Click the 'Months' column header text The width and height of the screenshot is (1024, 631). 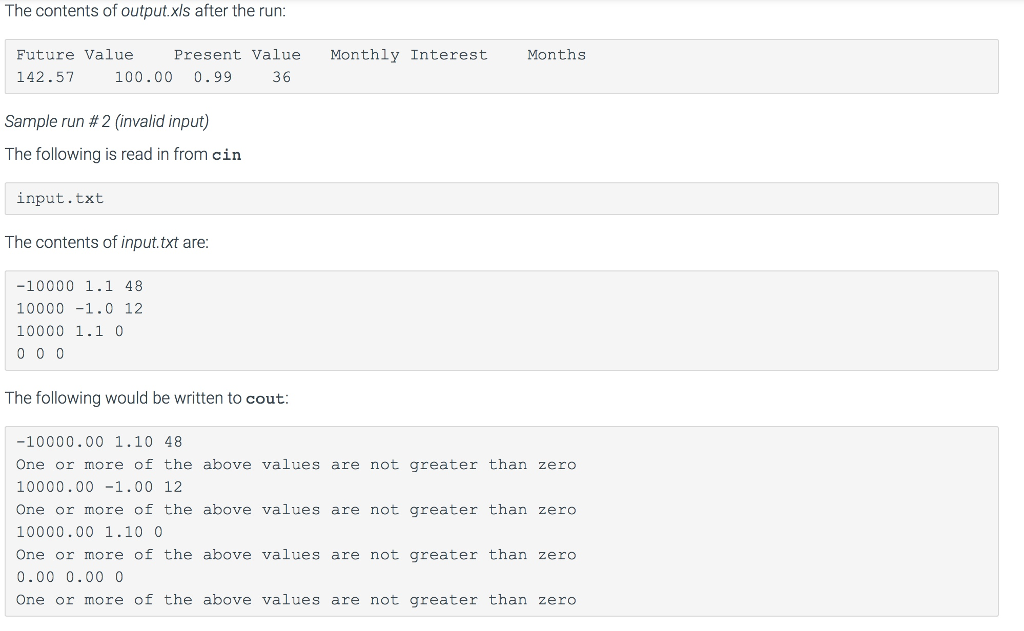click(557, 55)
